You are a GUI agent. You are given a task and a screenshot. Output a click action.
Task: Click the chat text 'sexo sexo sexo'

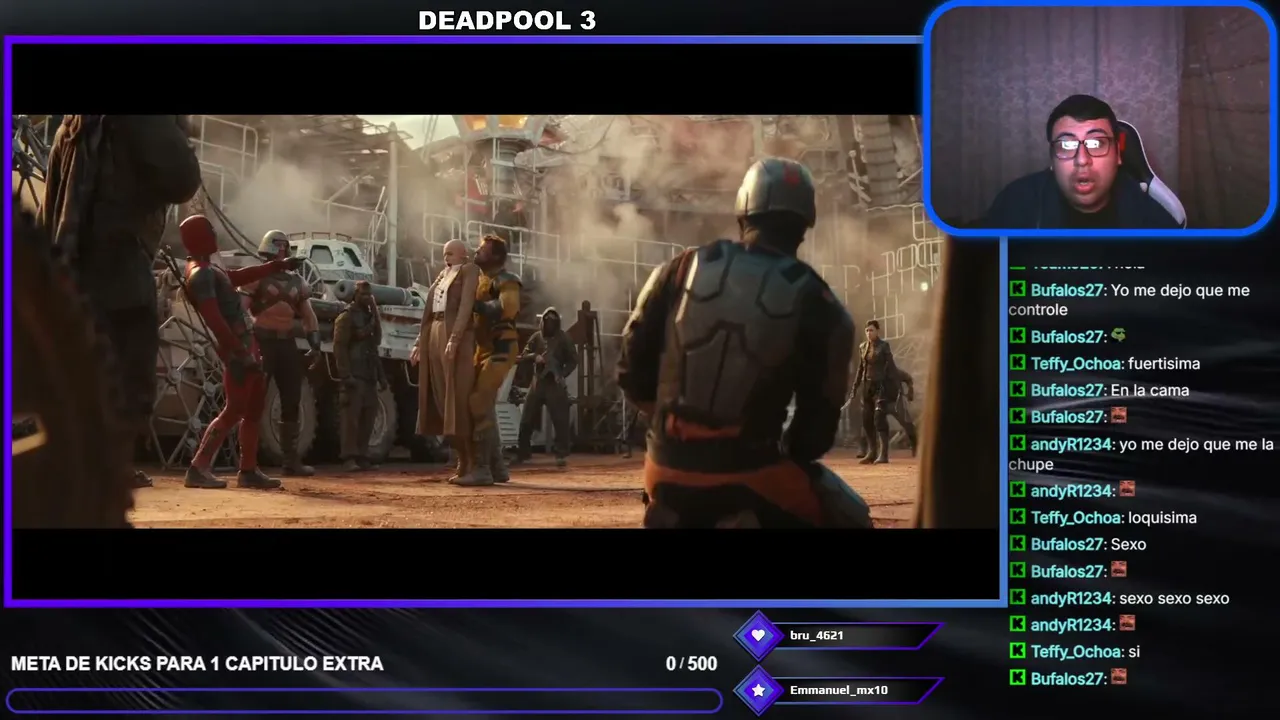[x=1174, y=598]
